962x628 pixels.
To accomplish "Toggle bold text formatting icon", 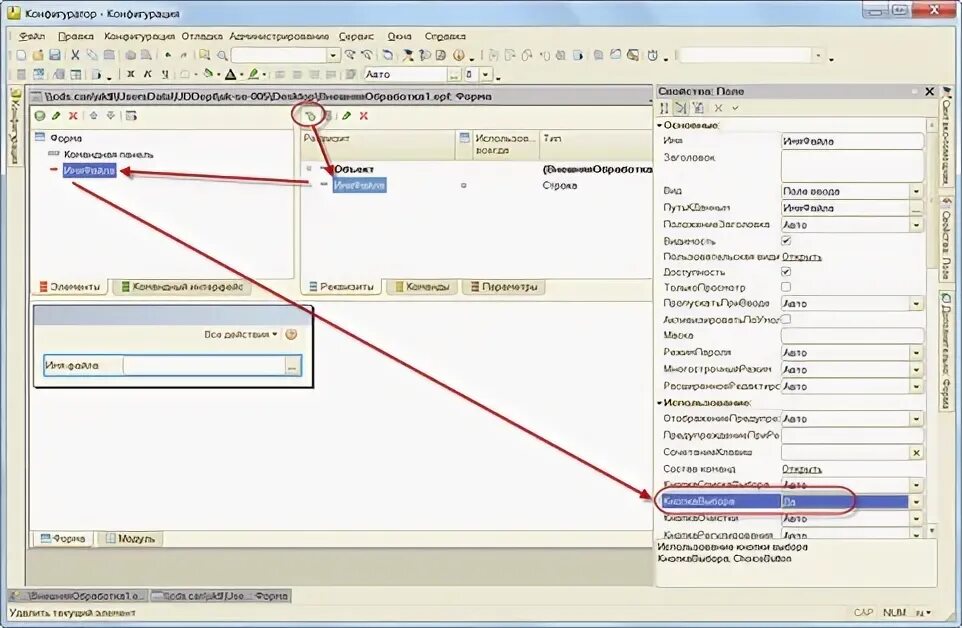I will tap(131, 74).
